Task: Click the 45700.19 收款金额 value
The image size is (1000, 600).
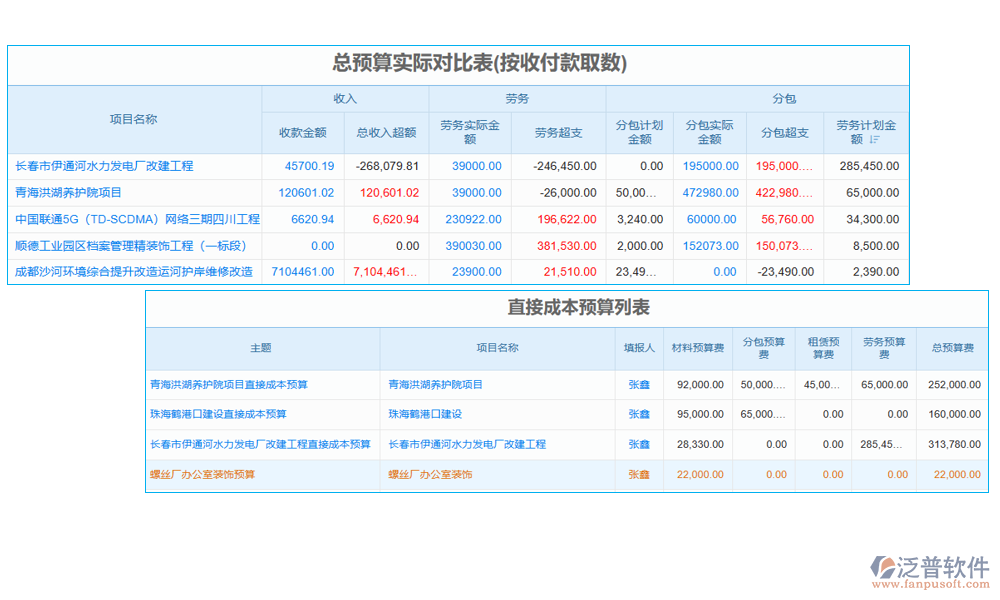Action: [x=309, y=166]
